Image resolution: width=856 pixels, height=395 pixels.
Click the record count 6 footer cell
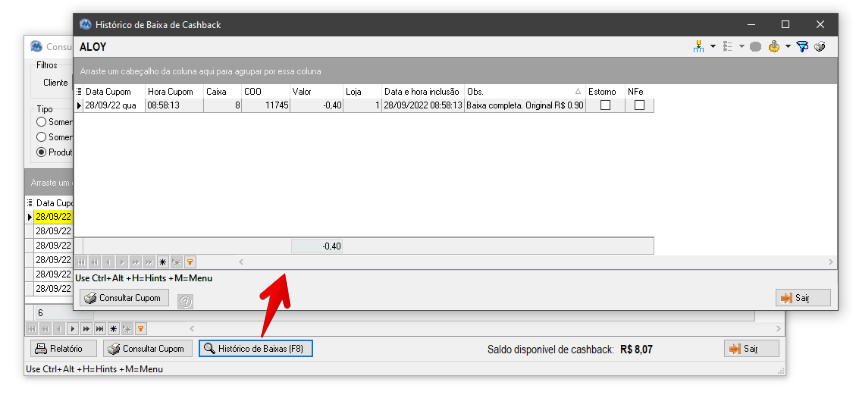[x=63, y=313]
